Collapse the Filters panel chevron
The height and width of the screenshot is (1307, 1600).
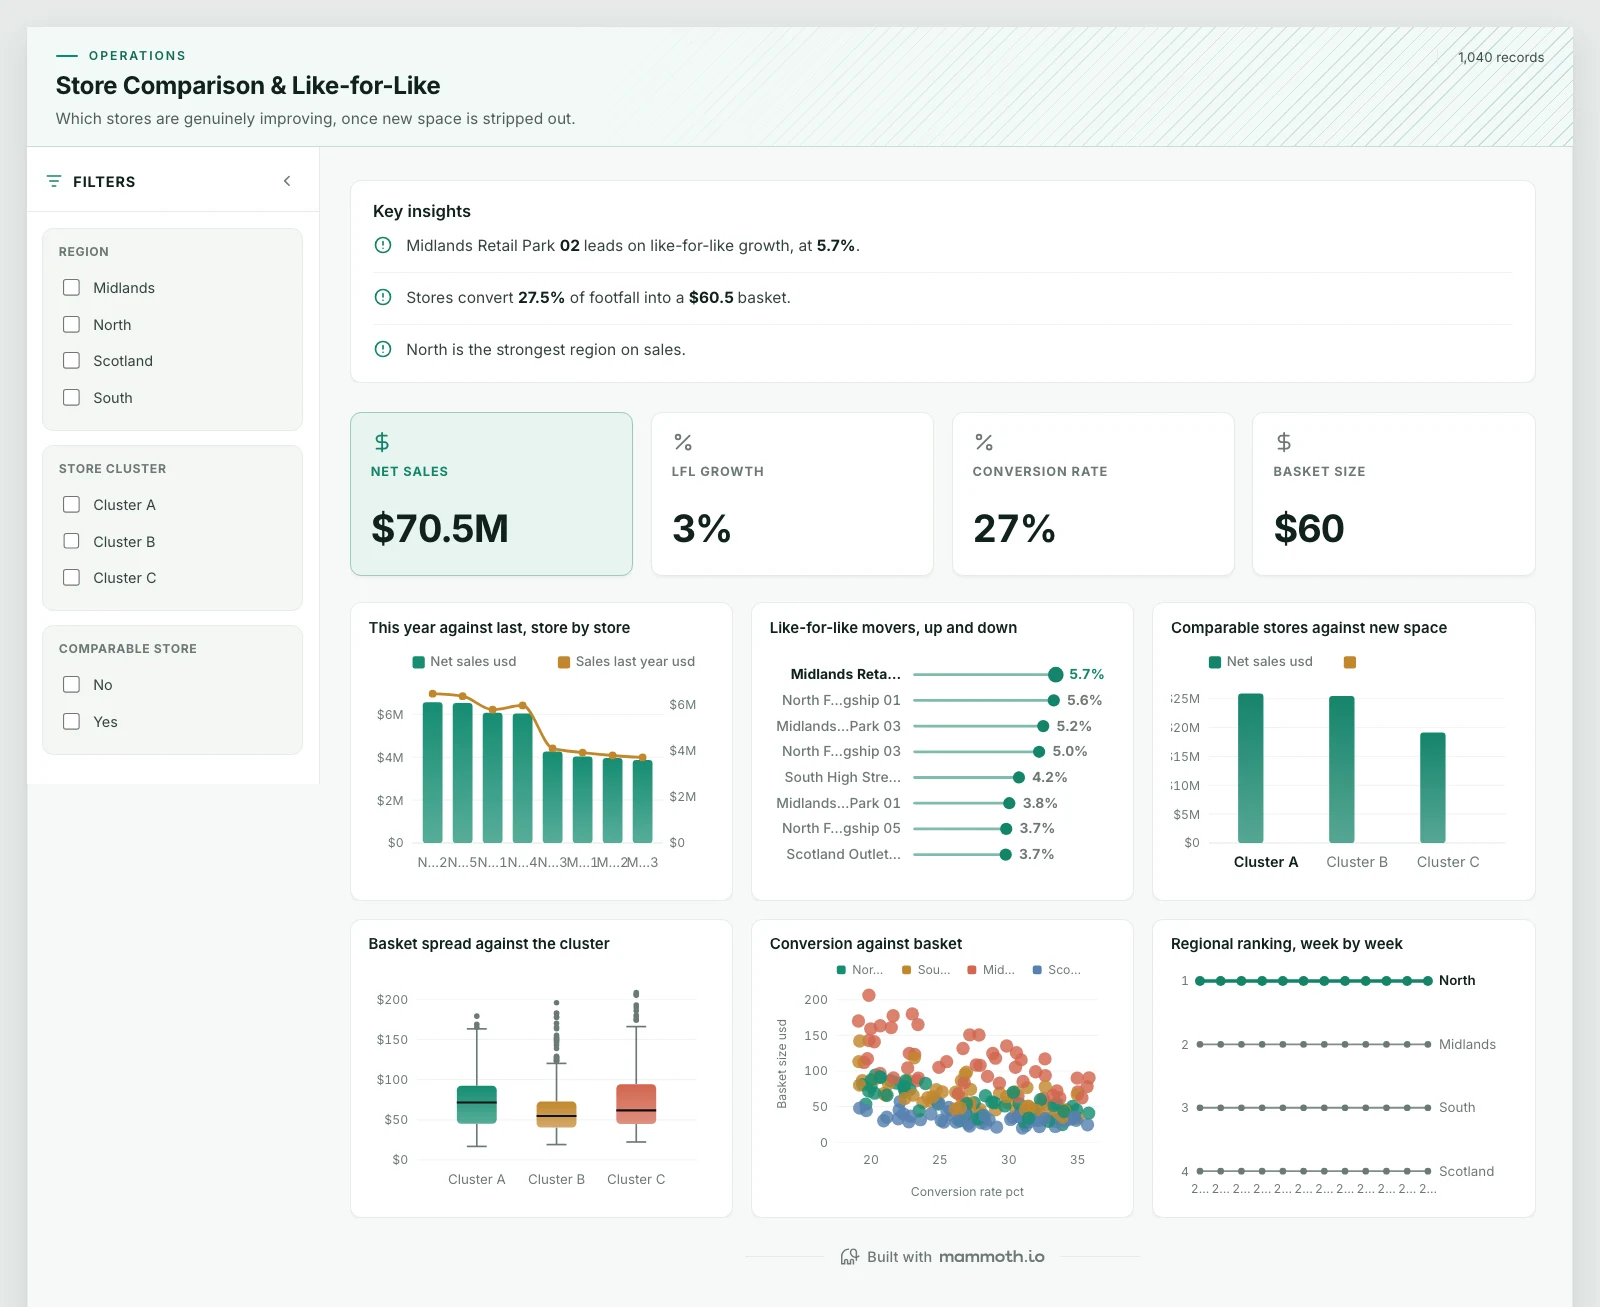pos(287,181)
